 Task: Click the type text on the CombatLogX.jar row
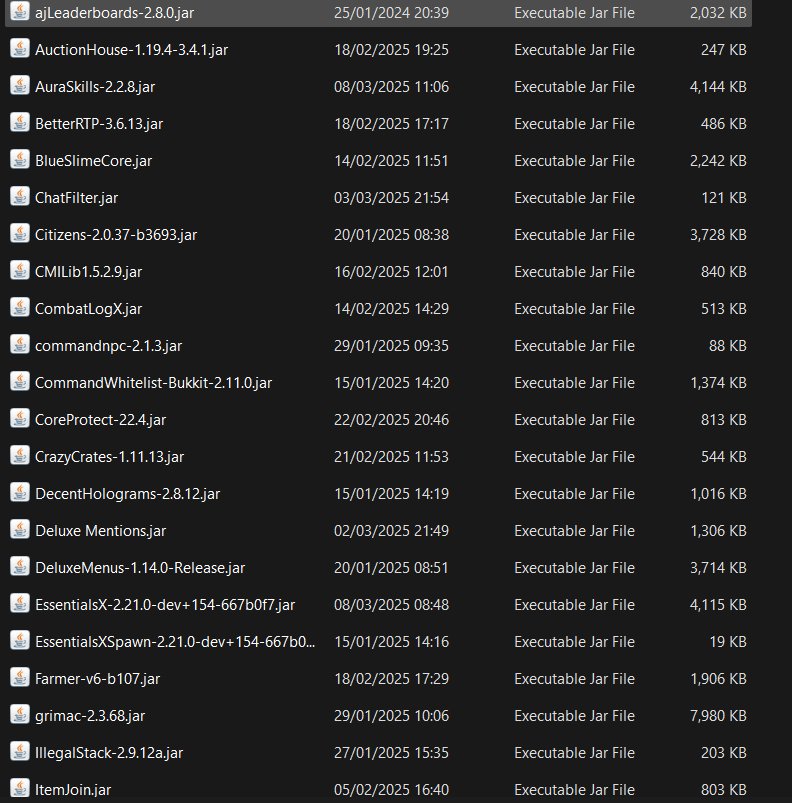[574, 309]
